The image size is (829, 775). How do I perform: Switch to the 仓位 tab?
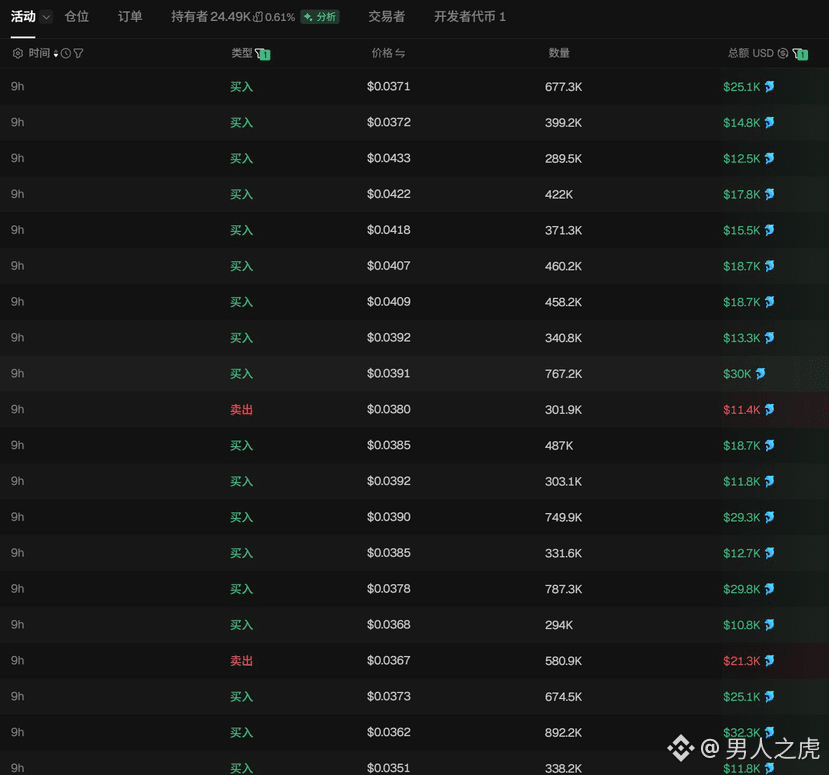tap(77, 17)
